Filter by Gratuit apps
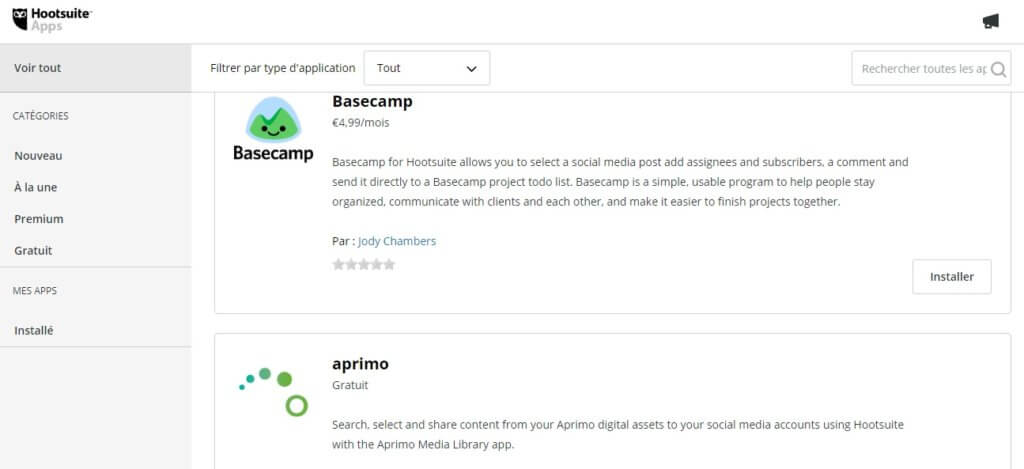 coord(33,251)
